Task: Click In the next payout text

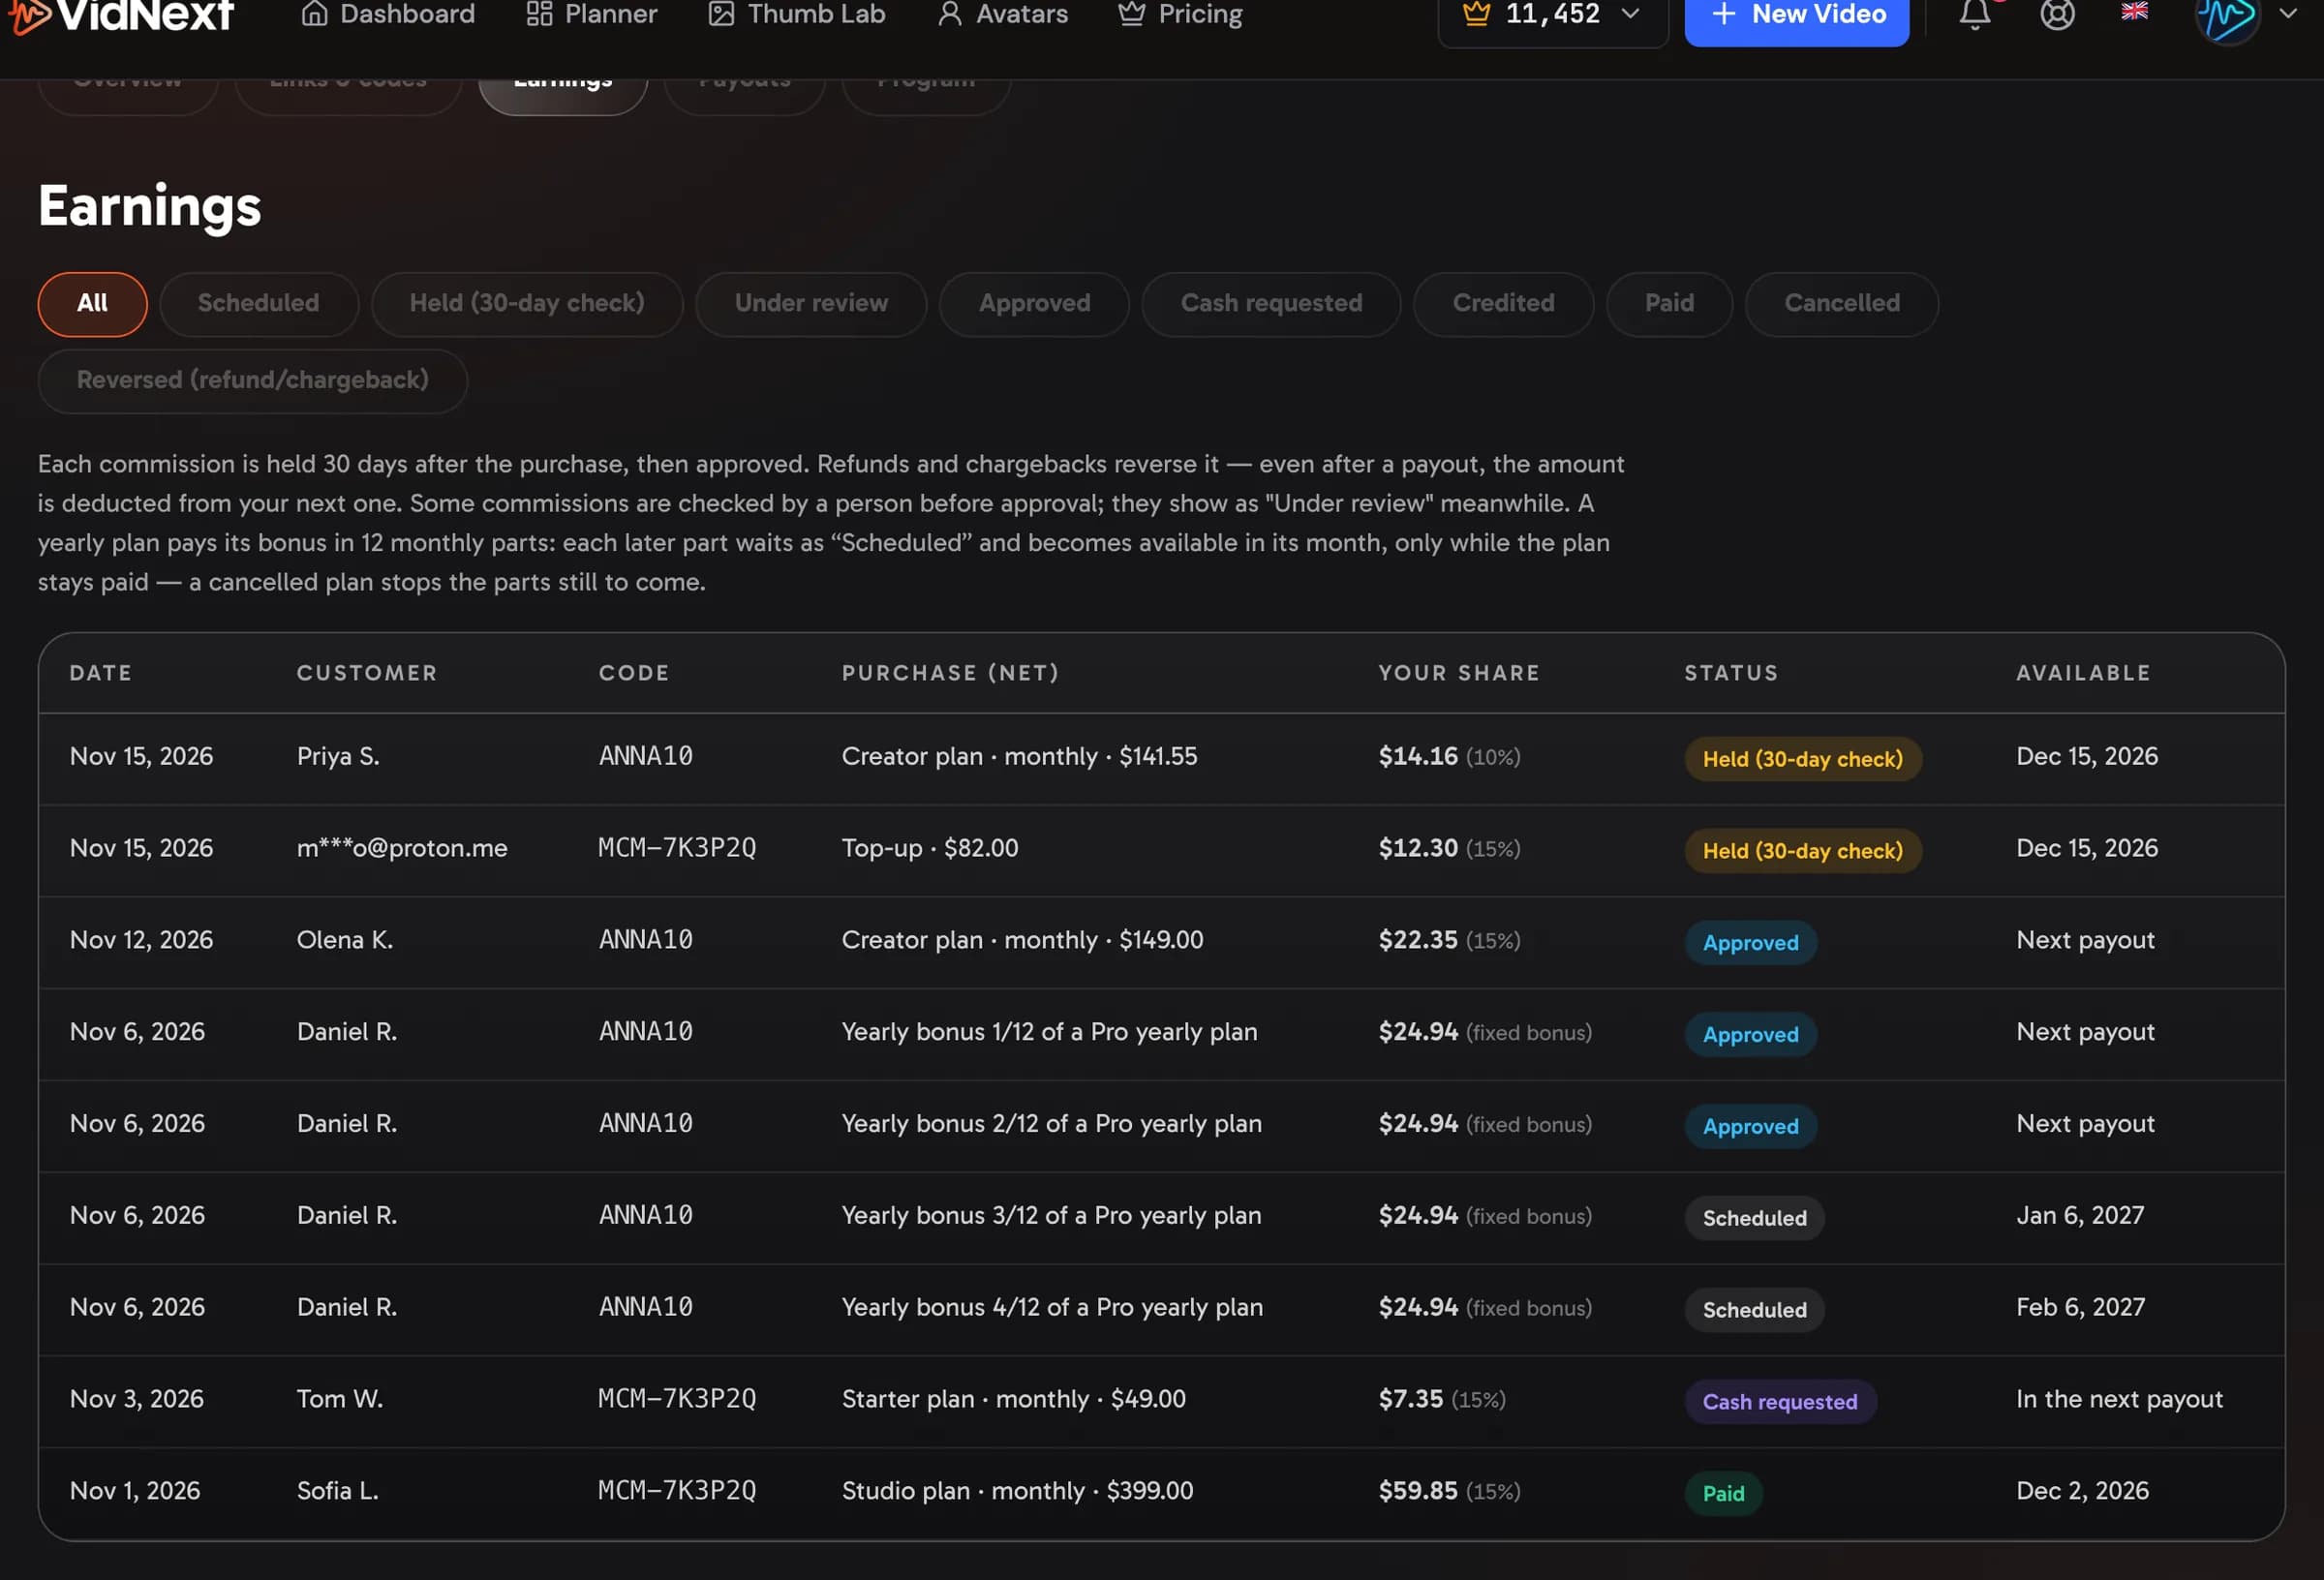Action: point(2119,1399)
